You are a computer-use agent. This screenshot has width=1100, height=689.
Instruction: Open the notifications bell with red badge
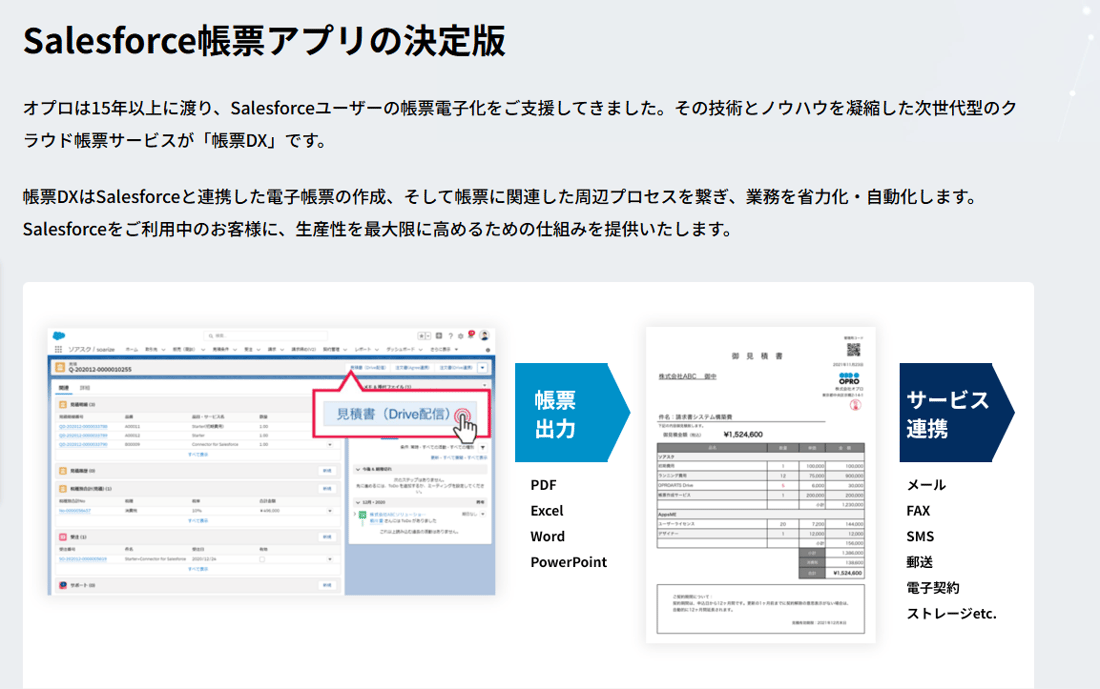pos(471,334)
